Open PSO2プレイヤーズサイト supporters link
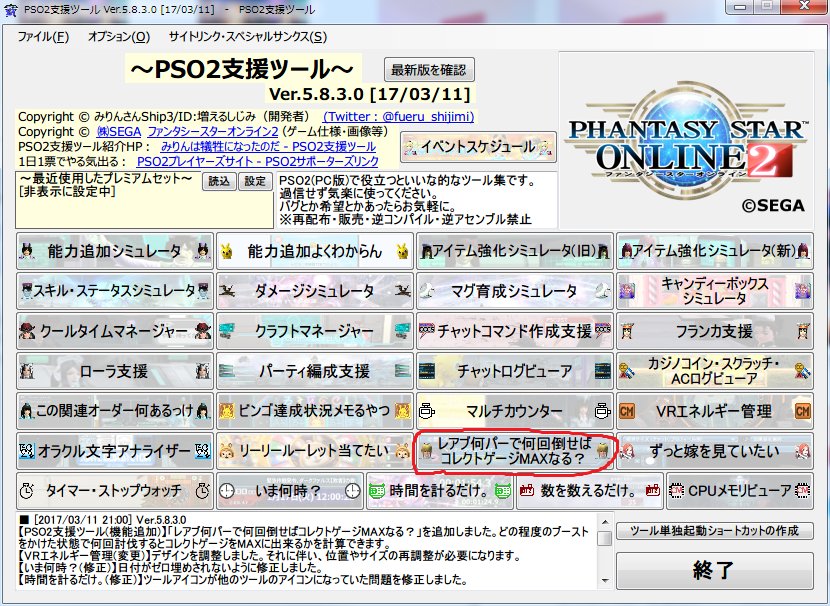 (258, 161)
